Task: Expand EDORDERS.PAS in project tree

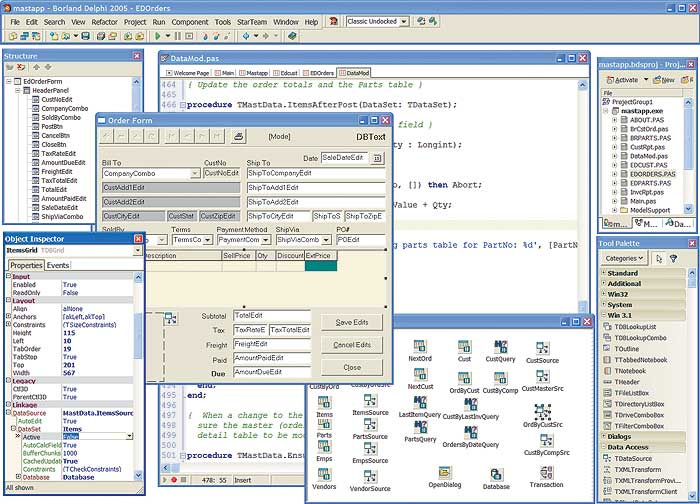Action: pos(615,174)
